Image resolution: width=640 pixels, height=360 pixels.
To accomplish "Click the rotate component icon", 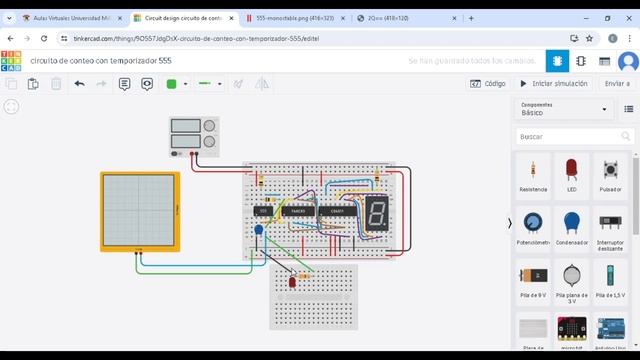I will coord(238,84).
